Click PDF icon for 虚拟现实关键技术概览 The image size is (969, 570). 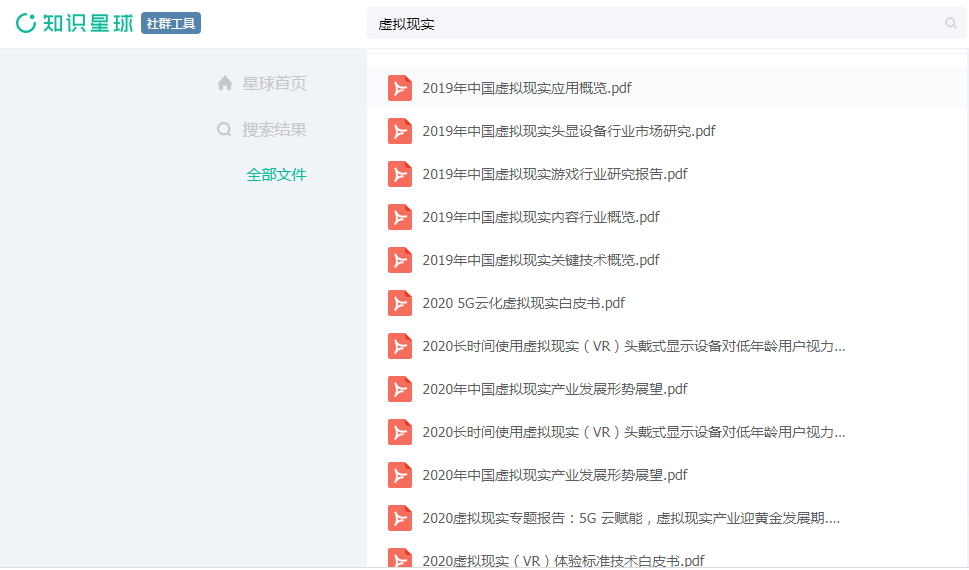click(400, 260)
